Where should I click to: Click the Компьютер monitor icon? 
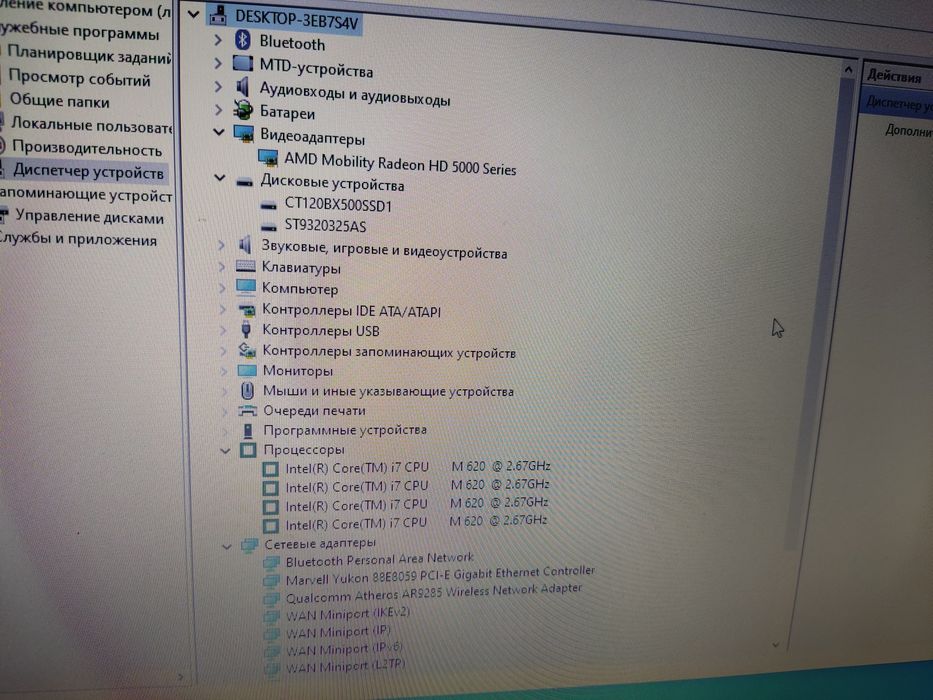[246, 288]
